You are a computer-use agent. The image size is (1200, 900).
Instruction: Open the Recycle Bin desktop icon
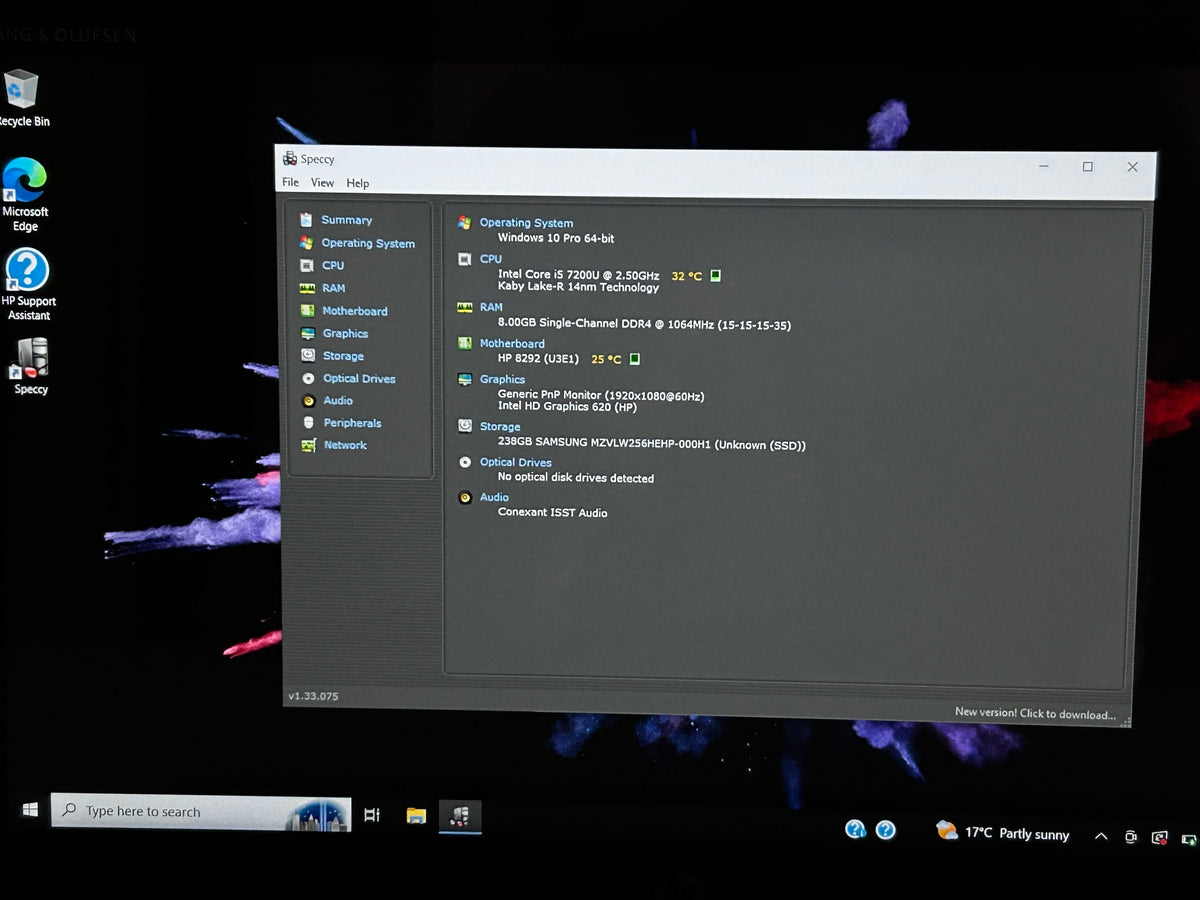tap(22, 99)
